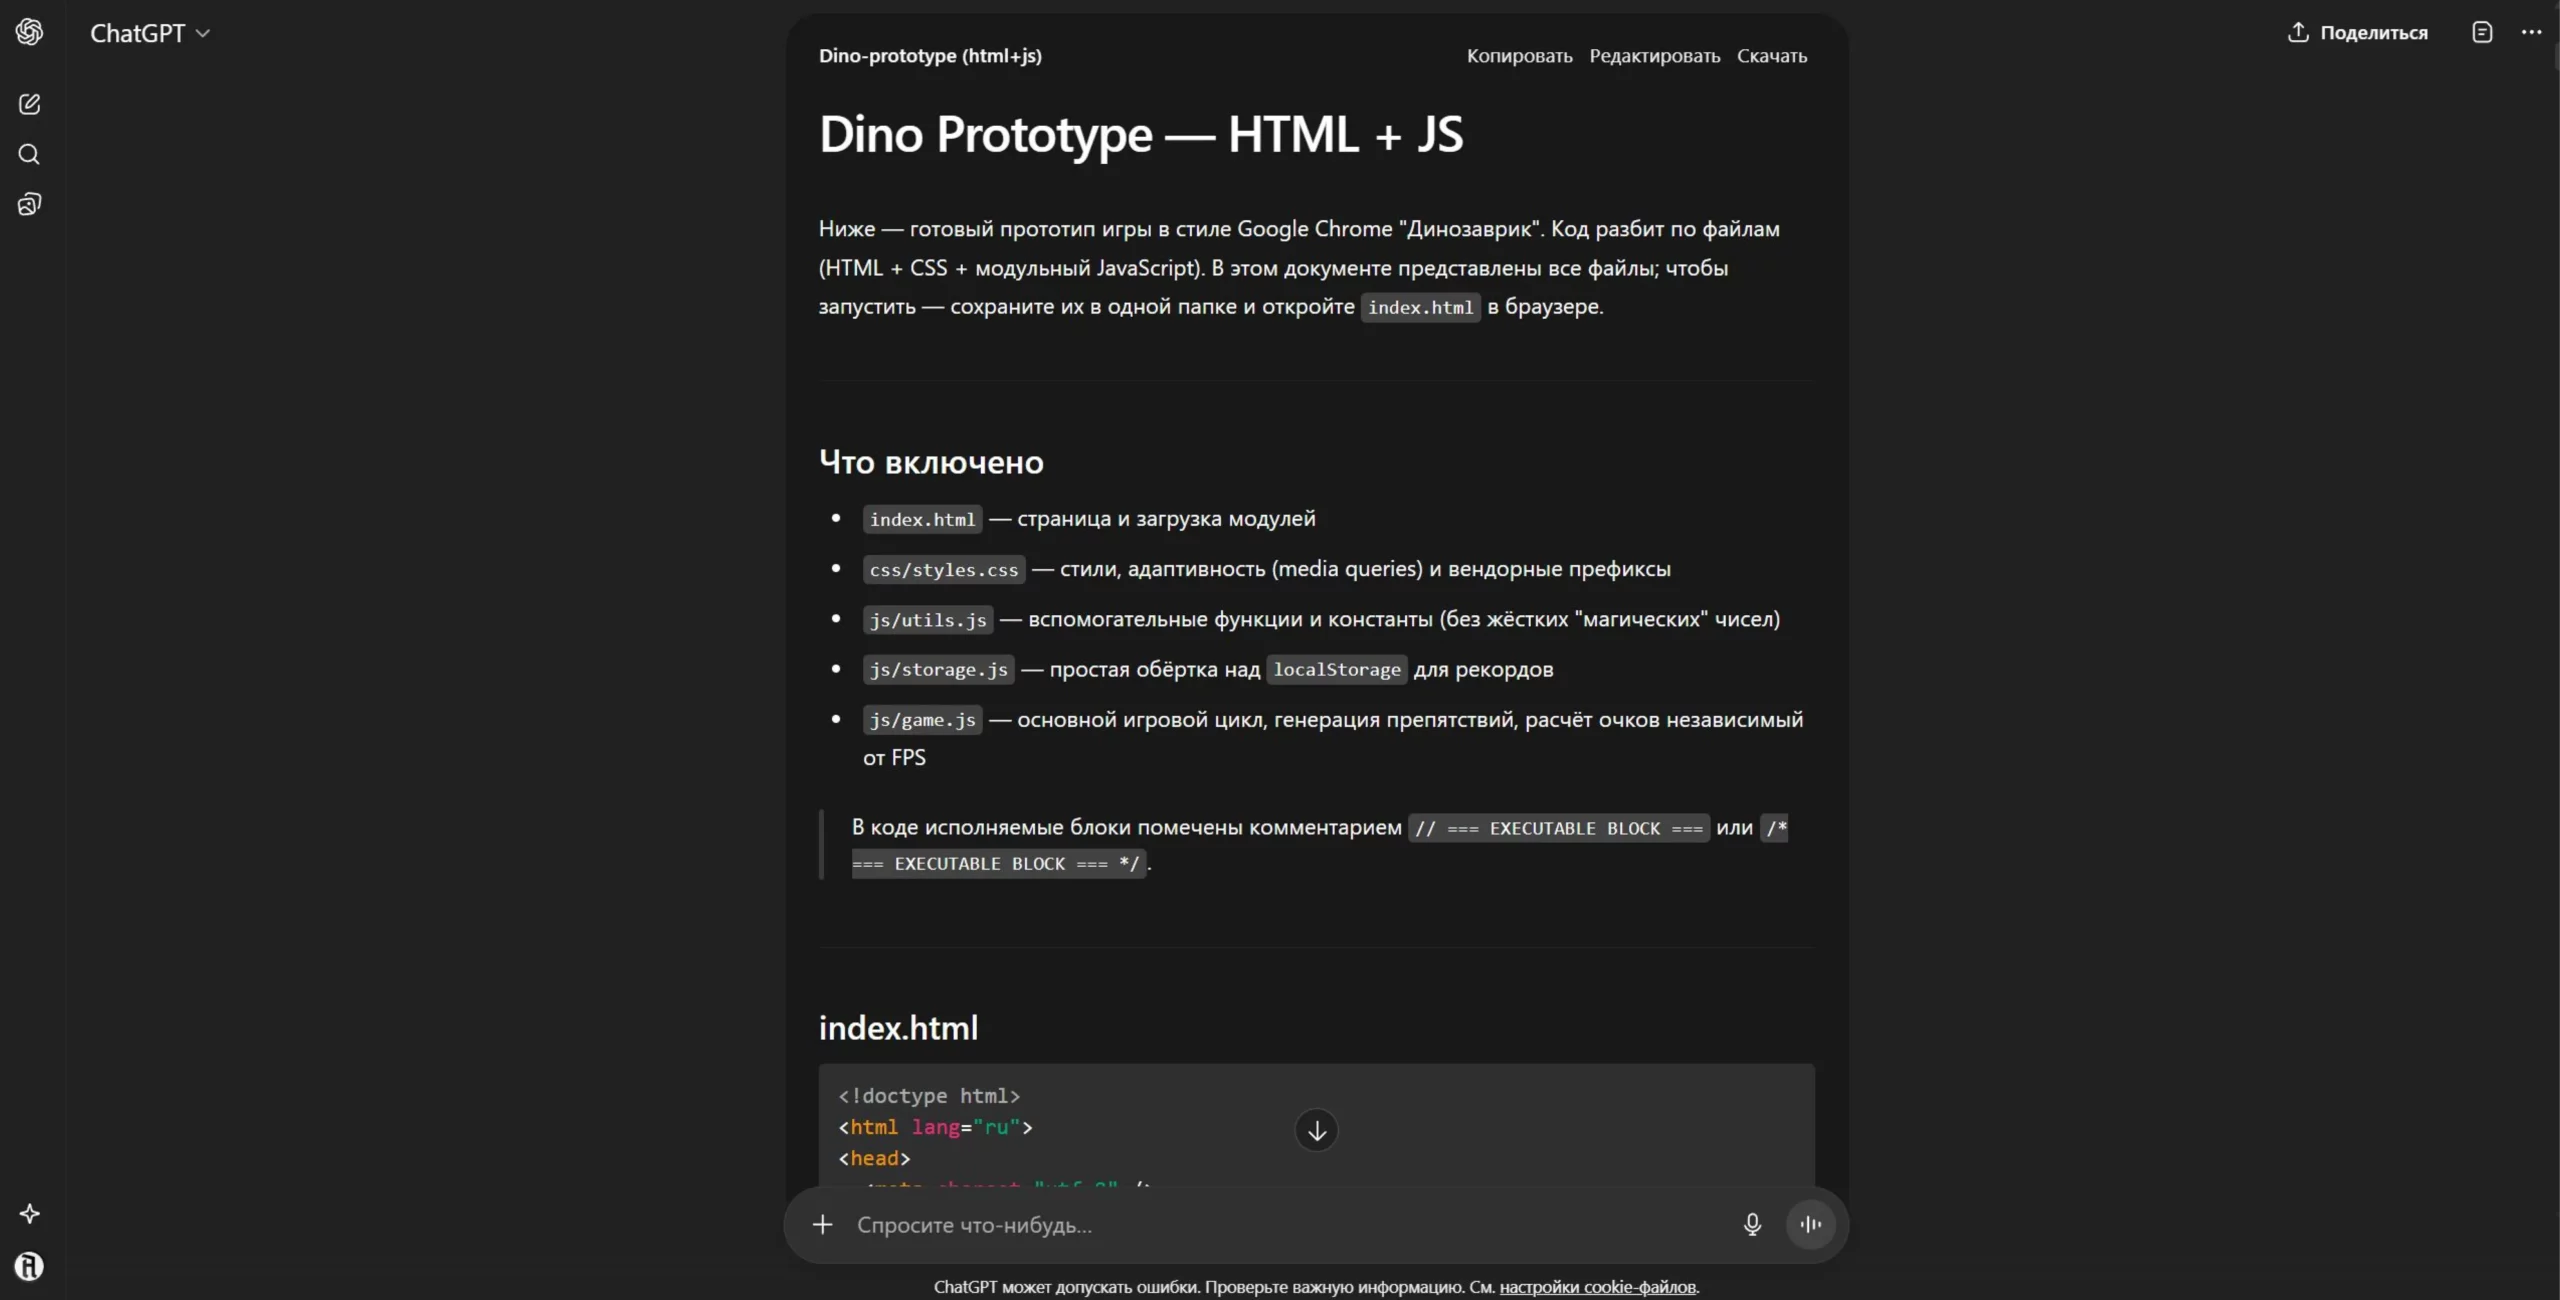
Task: Click the plus attach icon
Action: [822, 1224]
